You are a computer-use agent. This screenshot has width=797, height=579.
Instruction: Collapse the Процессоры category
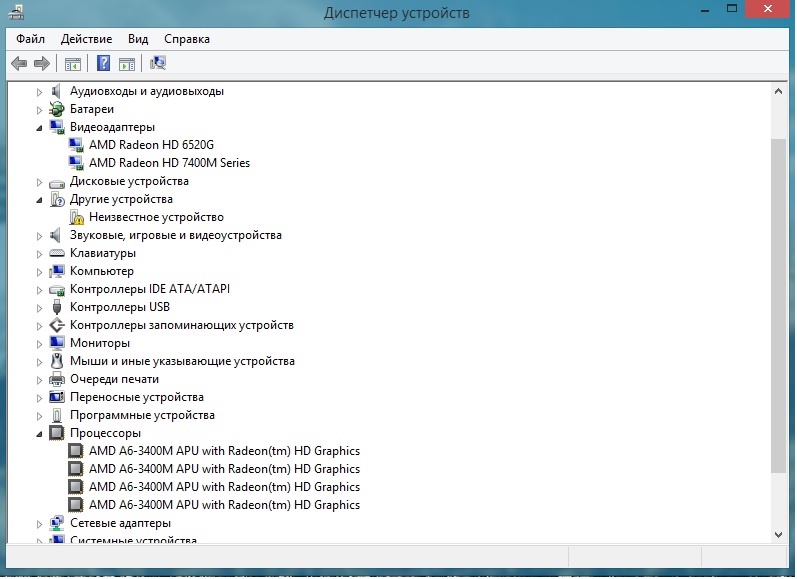click(x=40, y=434)
